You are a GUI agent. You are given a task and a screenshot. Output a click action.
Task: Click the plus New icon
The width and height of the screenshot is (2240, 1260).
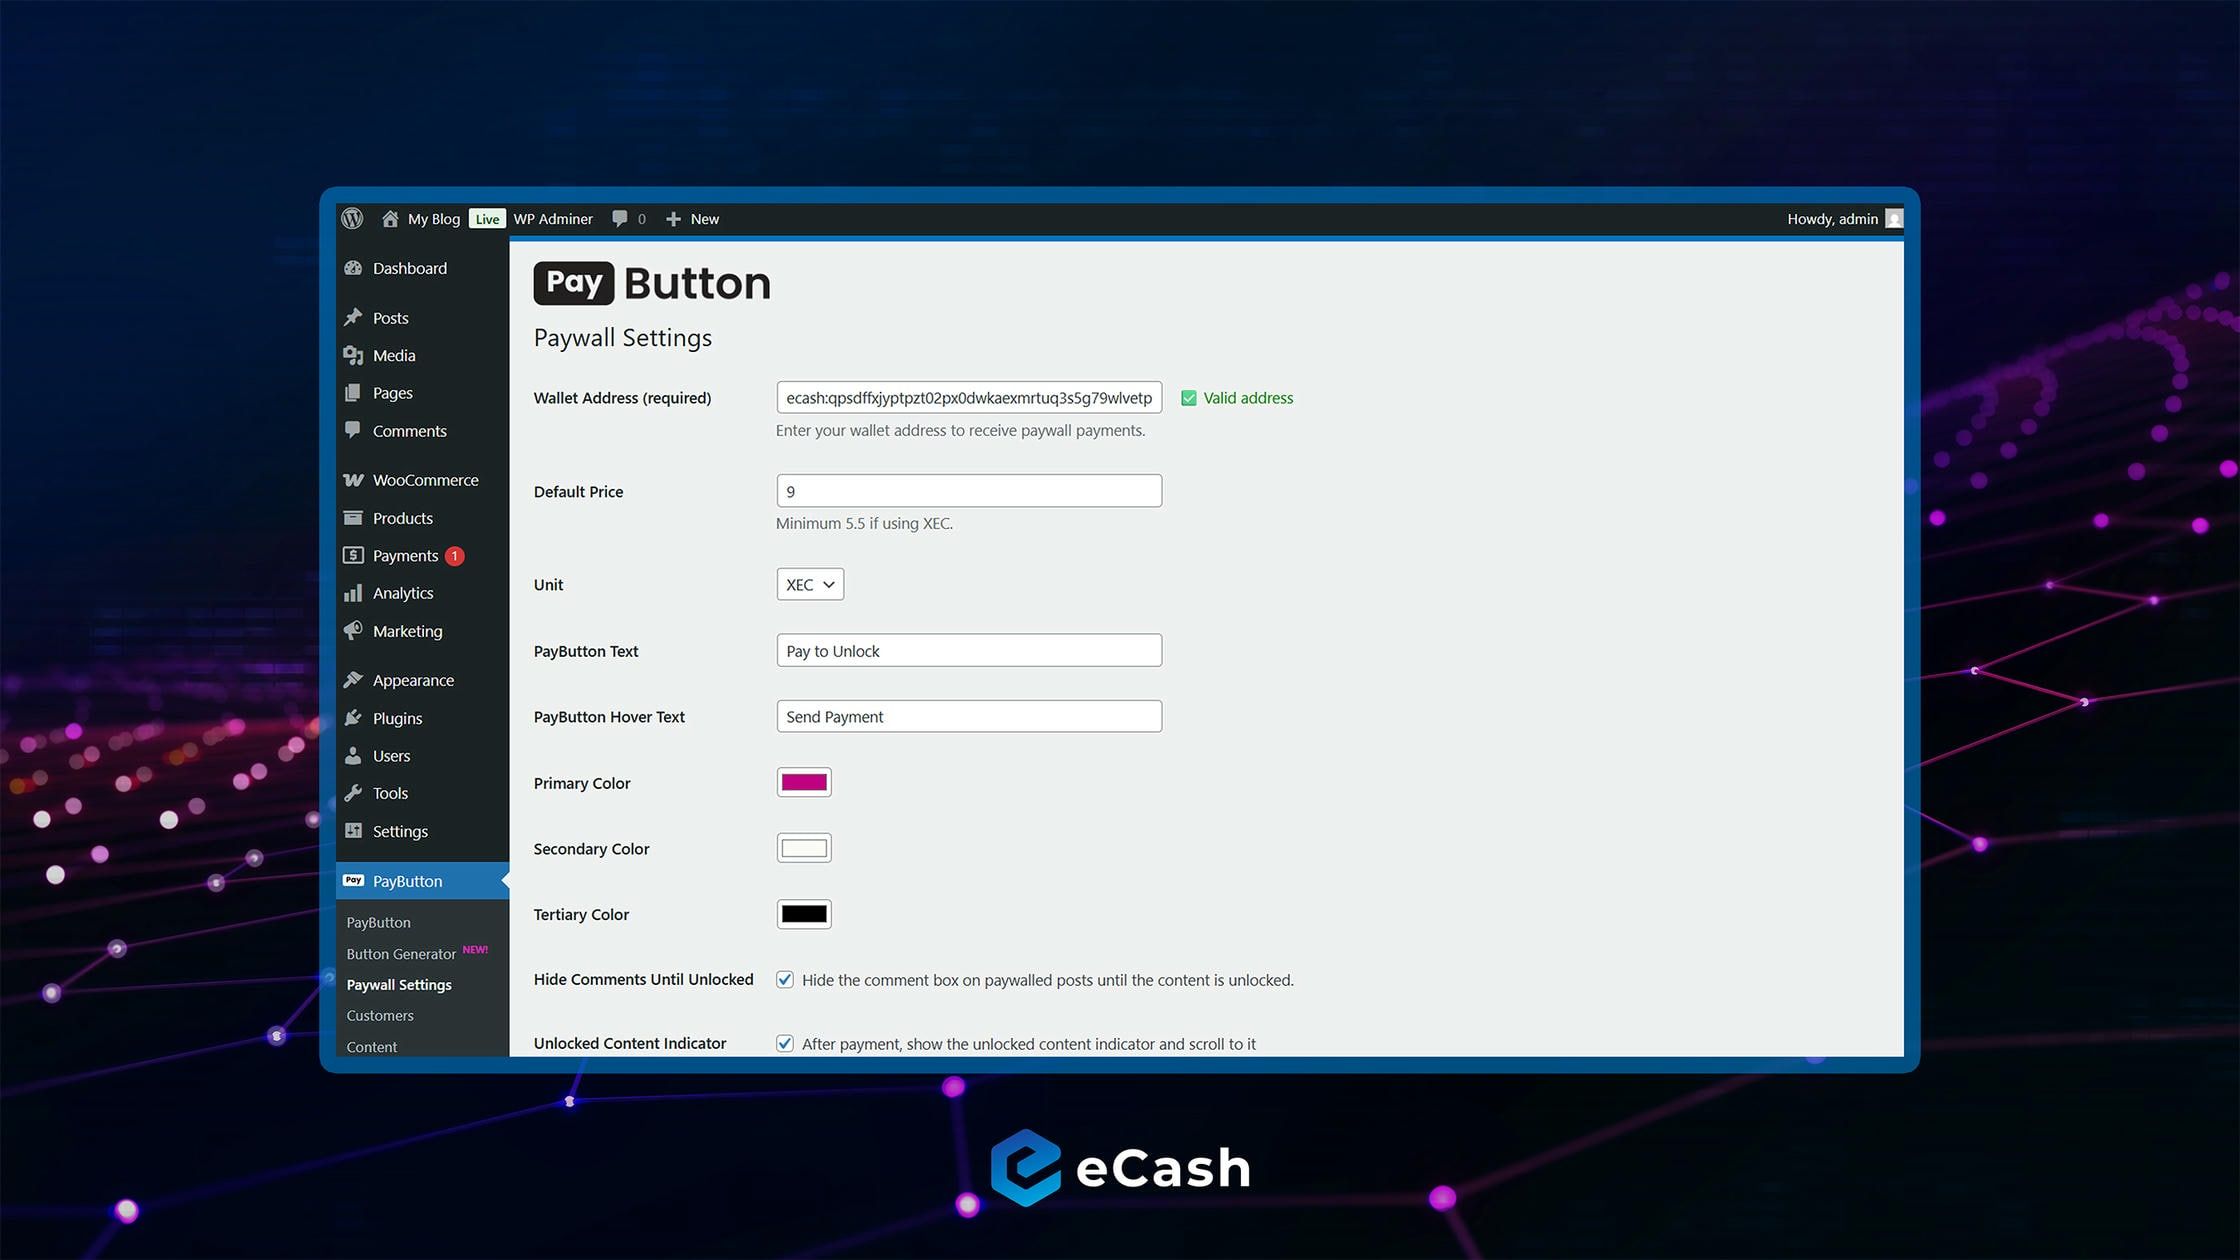click(674, 218)
